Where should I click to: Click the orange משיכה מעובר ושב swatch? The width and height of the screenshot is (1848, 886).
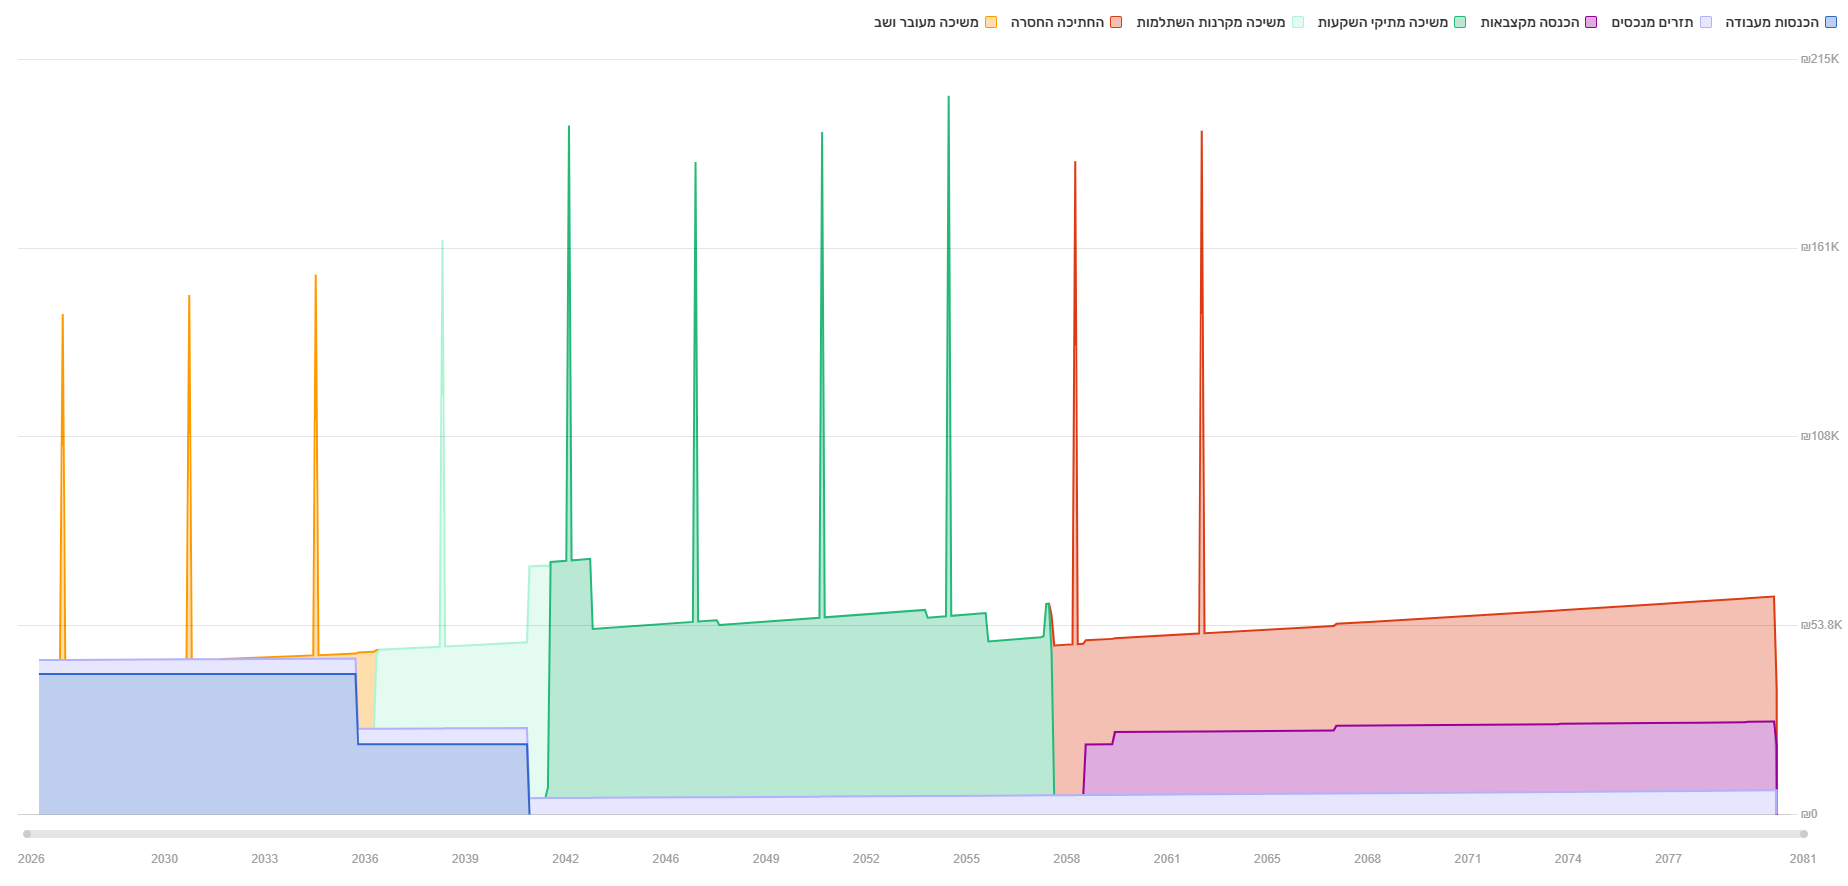(991, 22)
